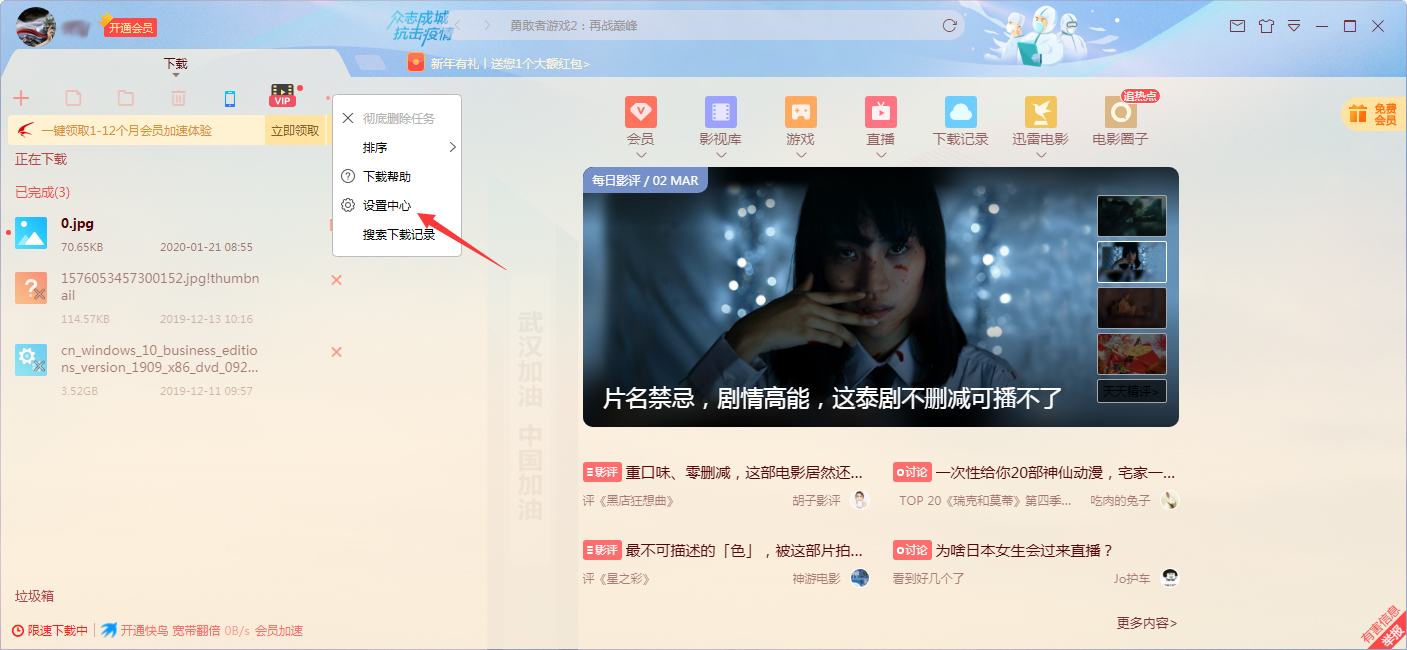Expand the chevron under 游戏
Viewport: 1407px width, 650px height.
click(x=800, y=155)
